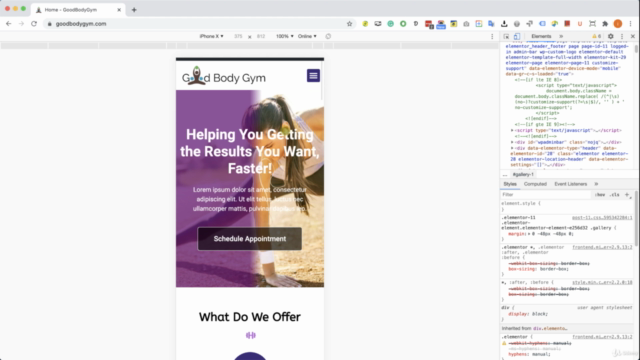Click the purple dumbbell divider icon

[251, 335]
